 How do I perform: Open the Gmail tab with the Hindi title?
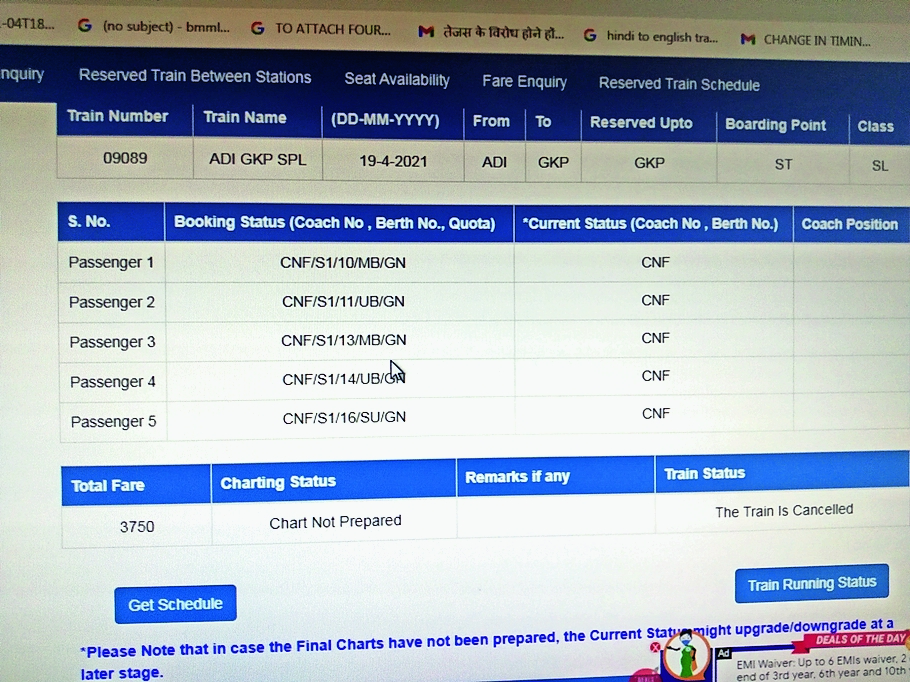click(490, 33)
